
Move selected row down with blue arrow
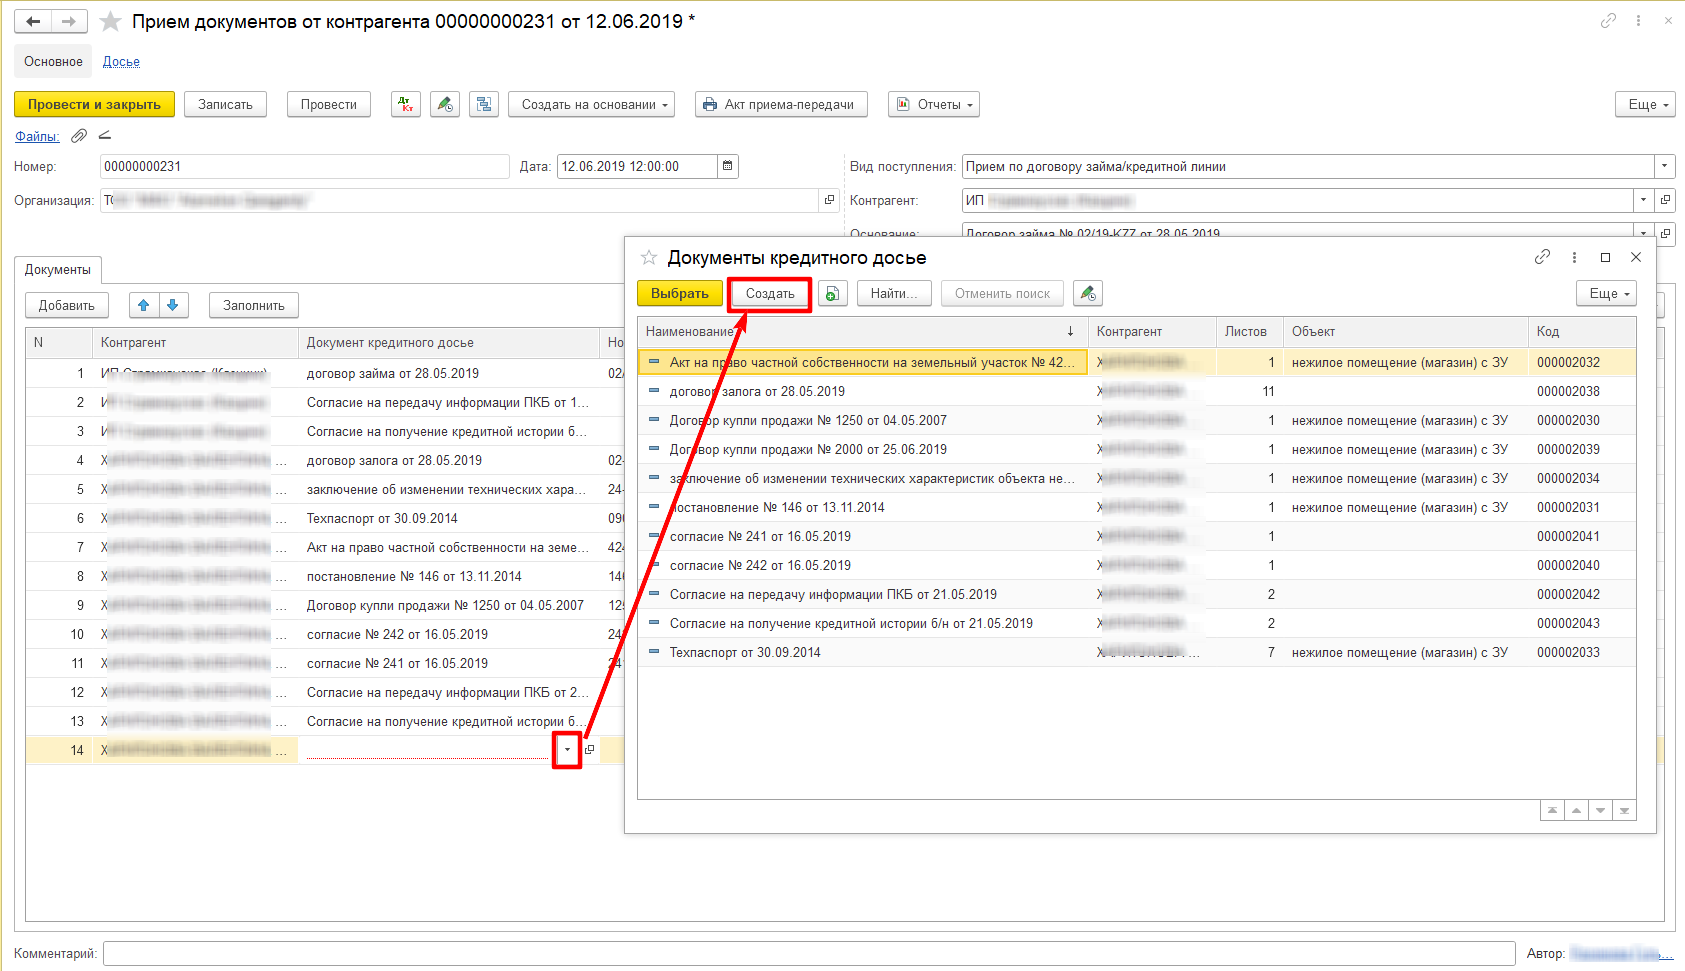click(x=173, y=305)
